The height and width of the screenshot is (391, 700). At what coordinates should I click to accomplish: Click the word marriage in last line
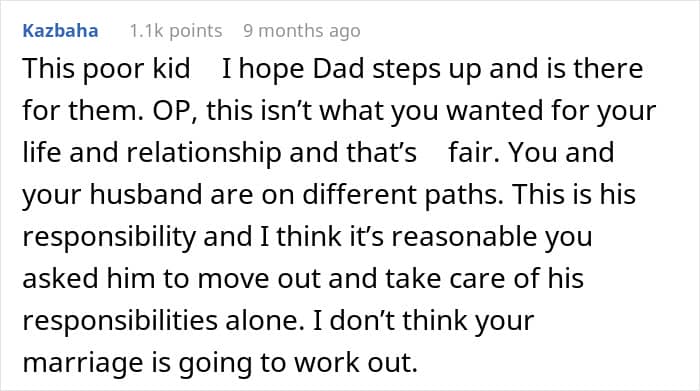[x=83, y=362]
